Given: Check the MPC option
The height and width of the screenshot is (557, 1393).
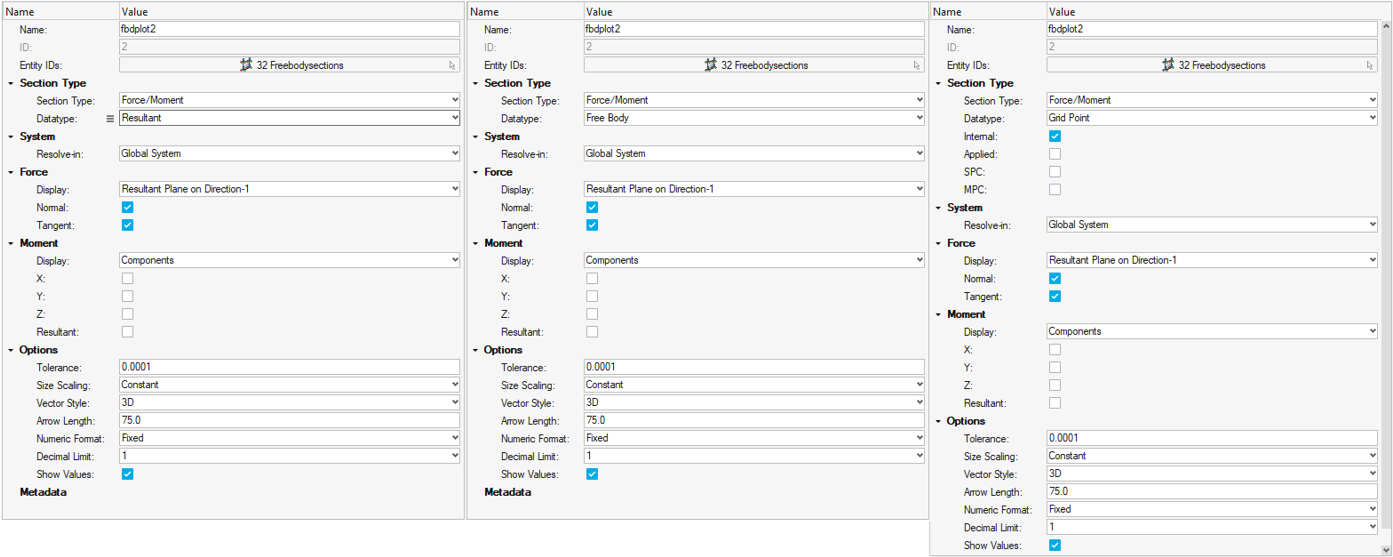Looking at the screenshot, I should [x=1054, y=189].
